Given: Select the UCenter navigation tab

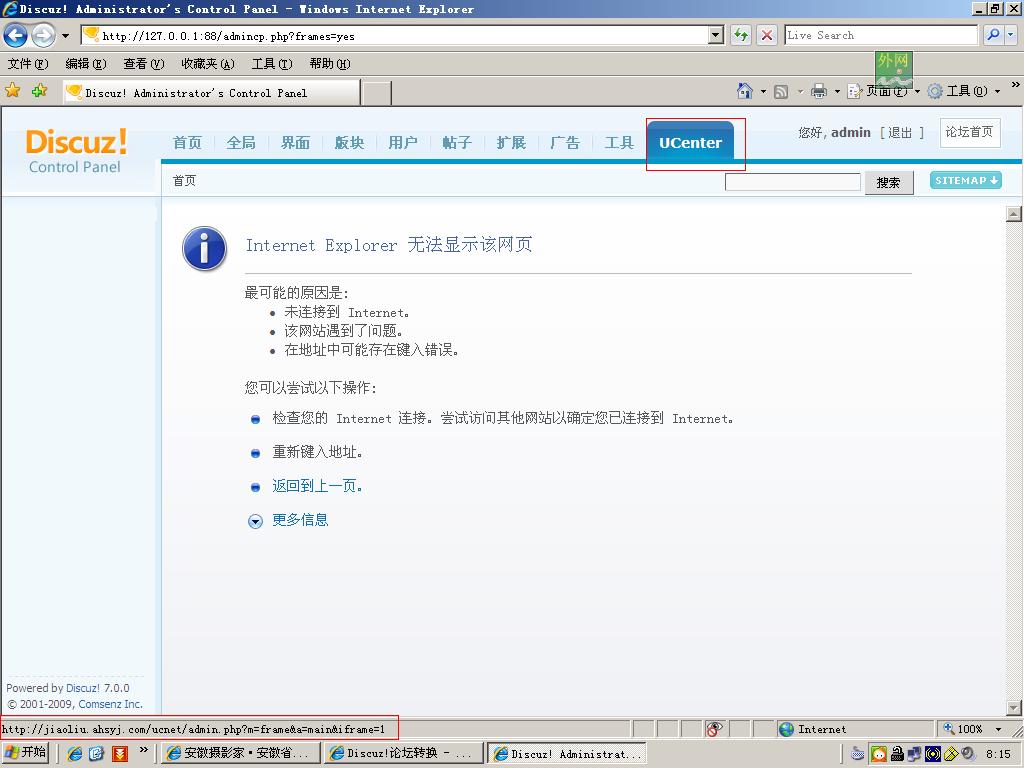Looking at the screenshot, I should click(x=690, y=142).
